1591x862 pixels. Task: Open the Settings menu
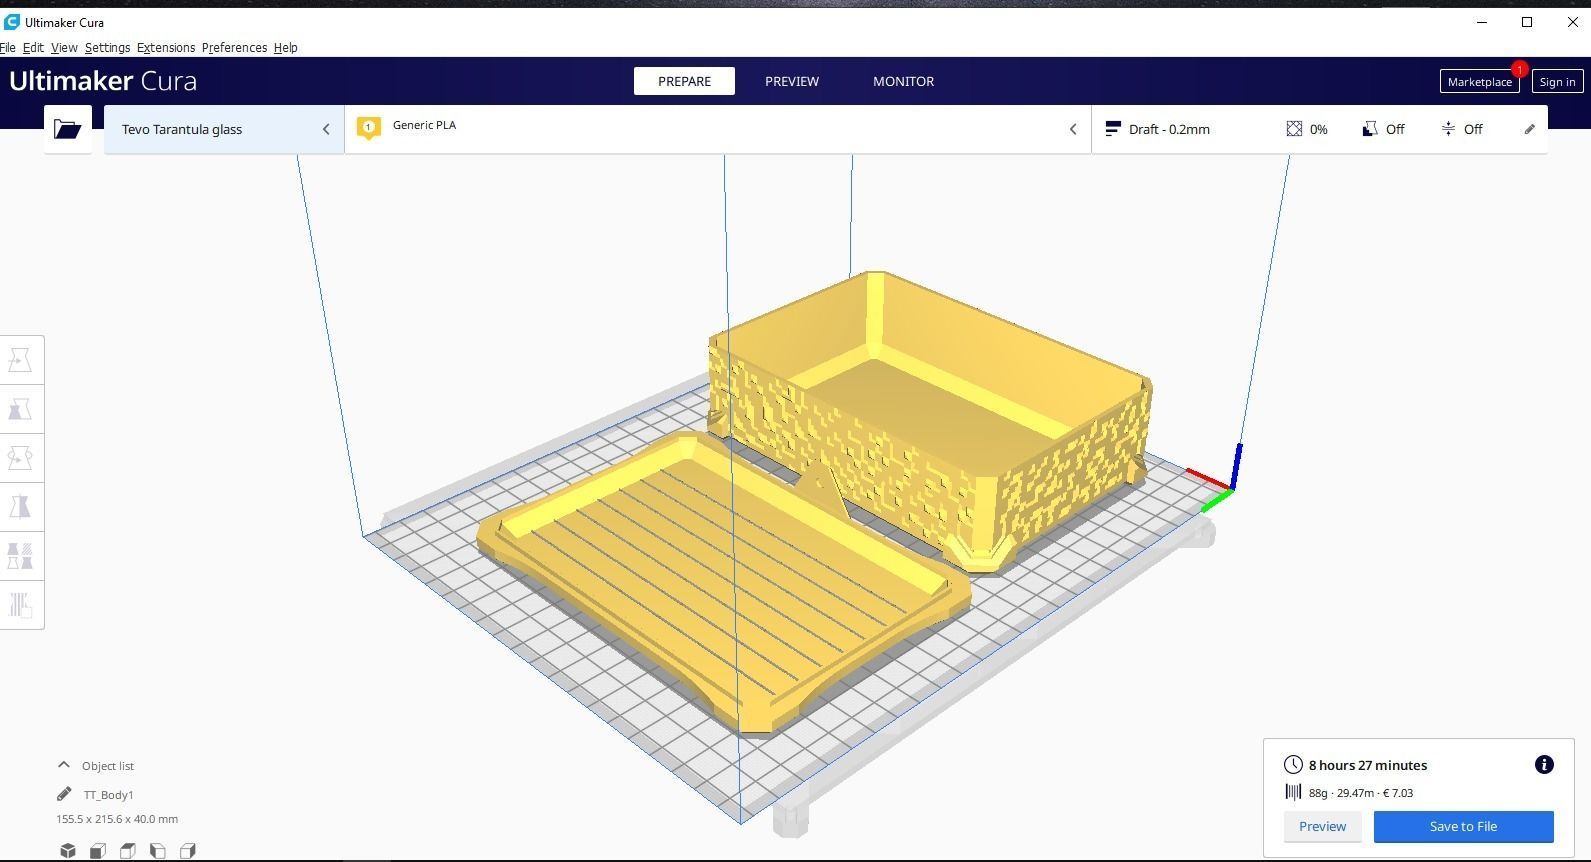pos(107,48)
